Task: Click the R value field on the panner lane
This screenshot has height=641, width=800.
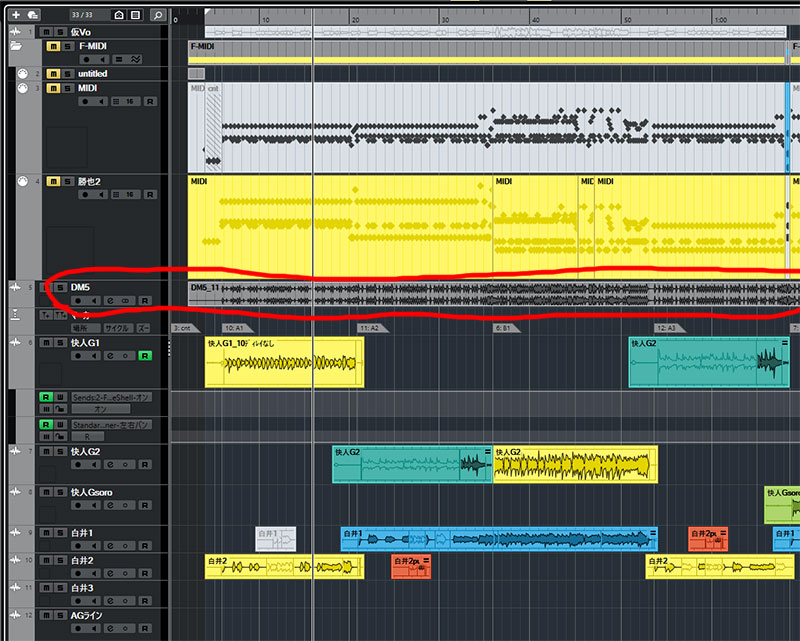Action: tap(87, 436)
